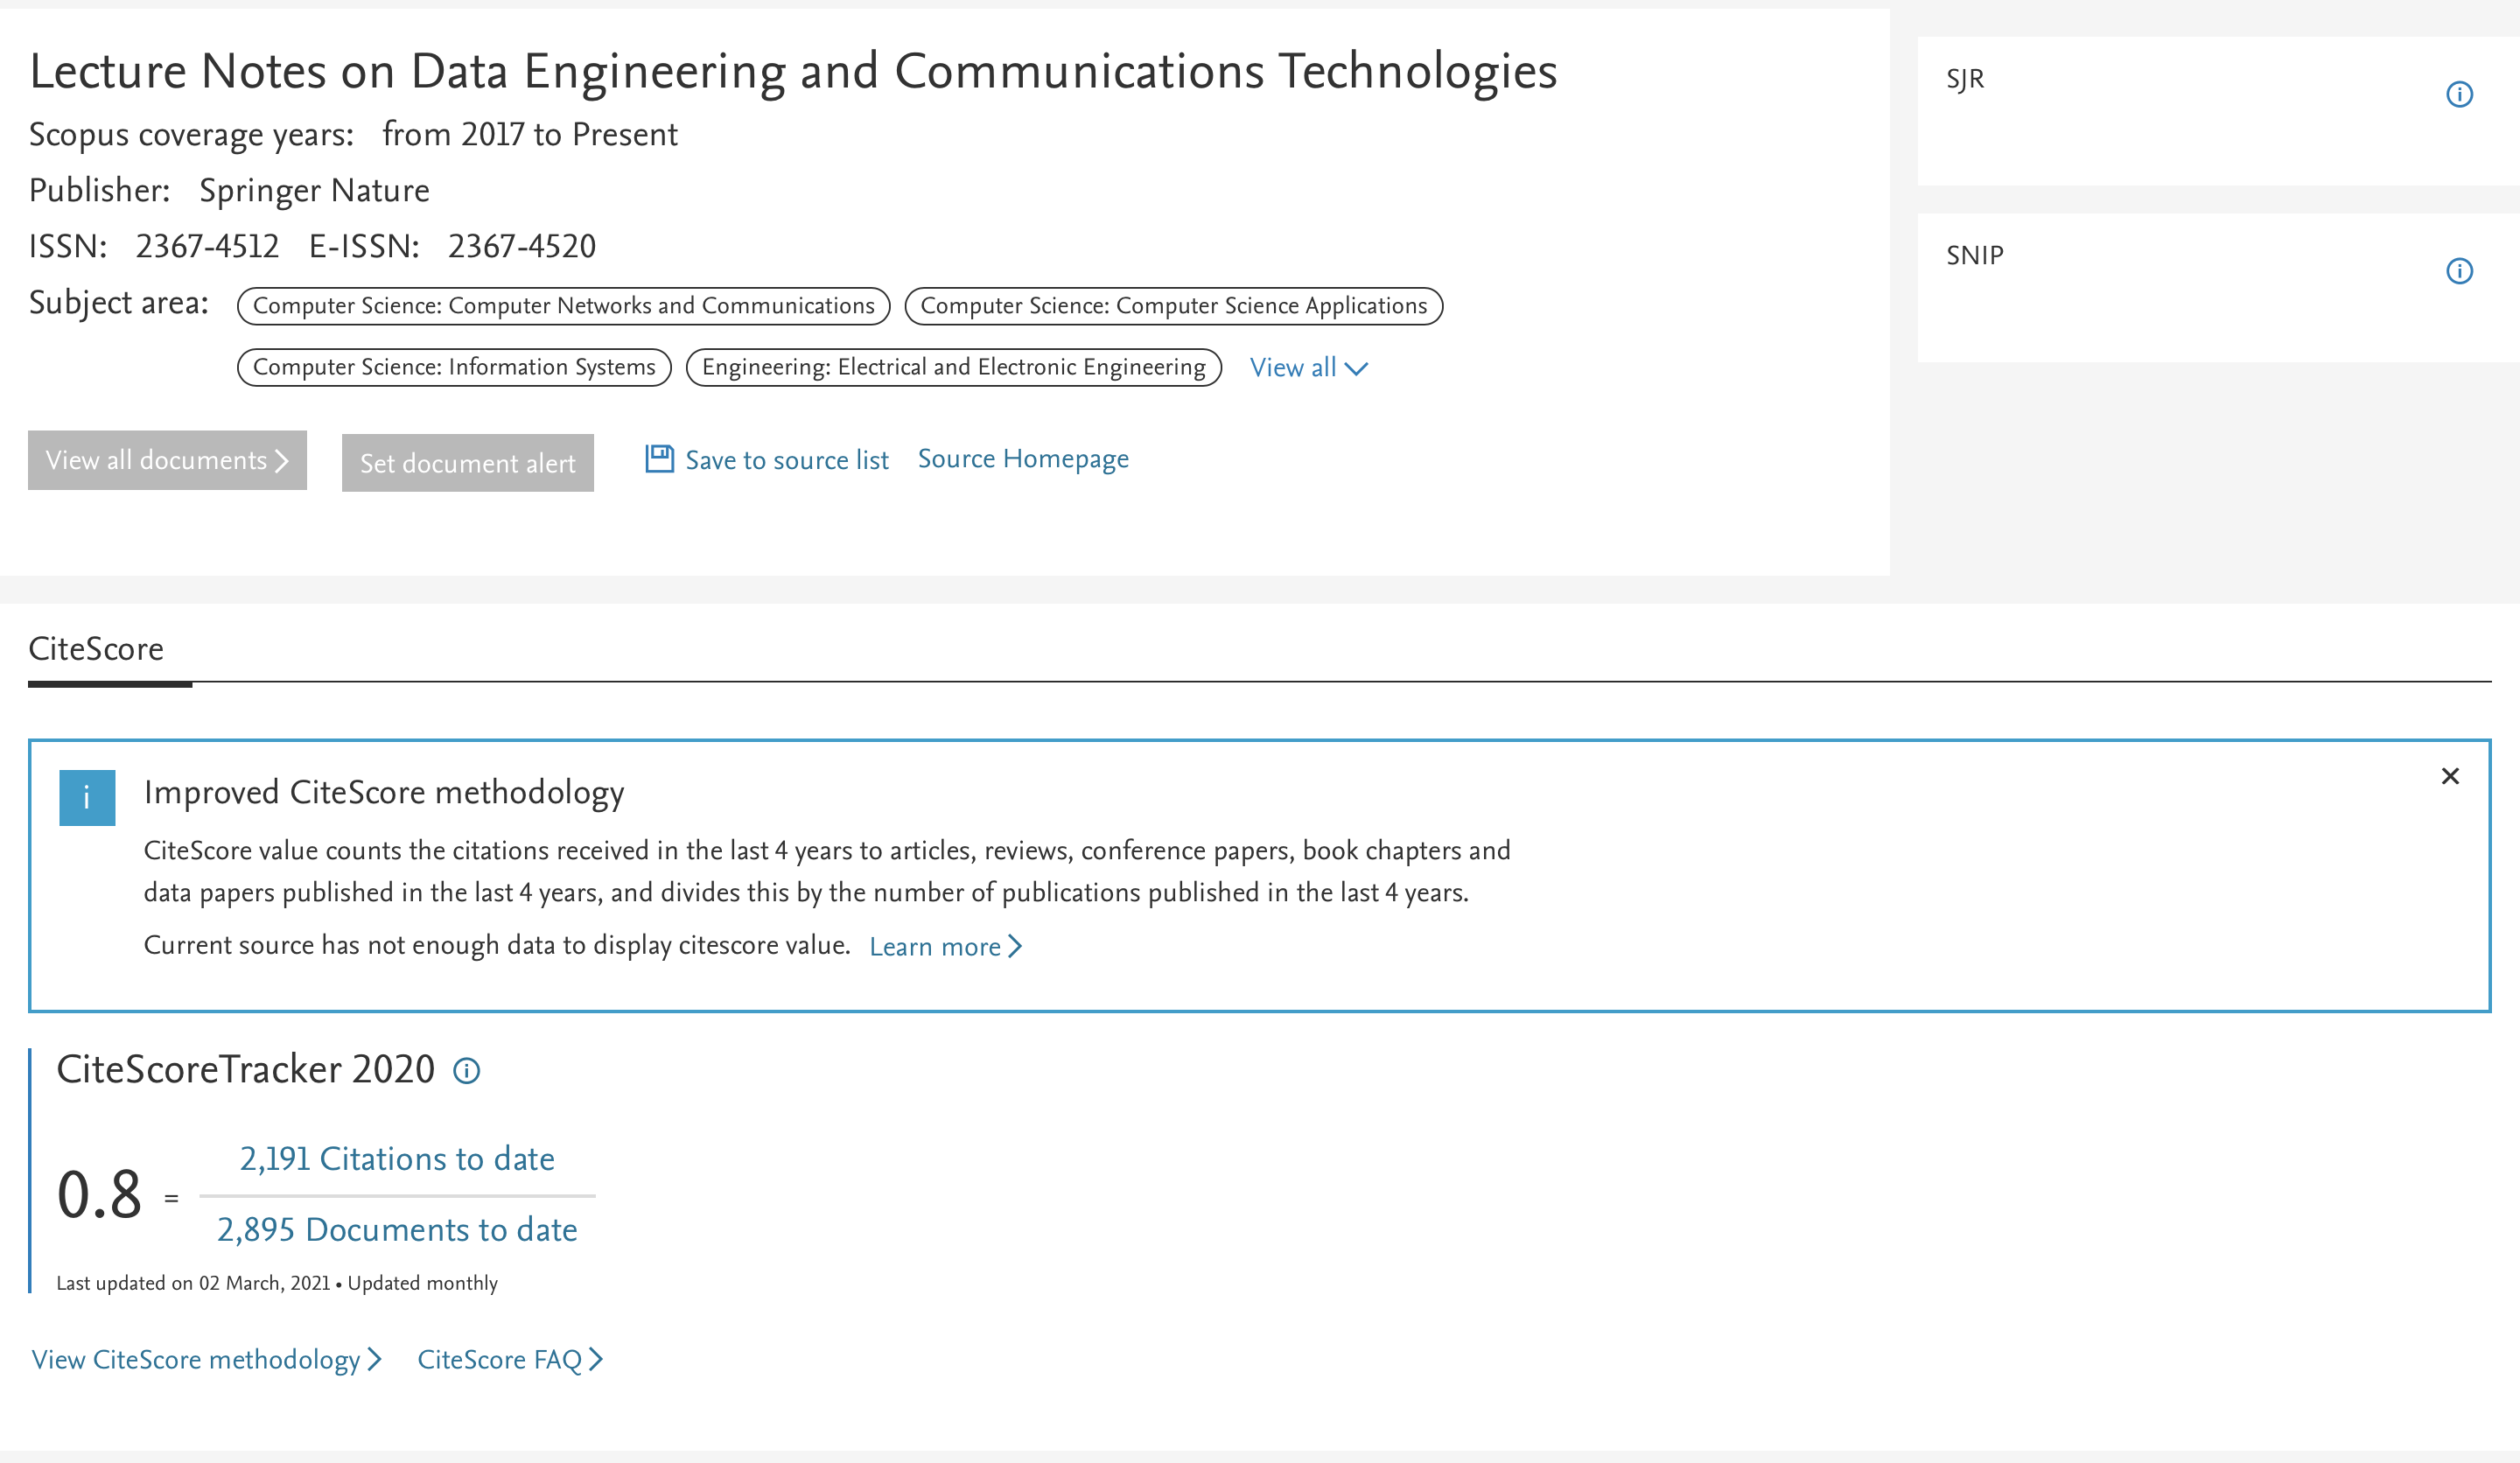The height and width of the screenshot is (1463, 2520).
Task: Click the Set document alert button
Action: click(x=466, y=463)
